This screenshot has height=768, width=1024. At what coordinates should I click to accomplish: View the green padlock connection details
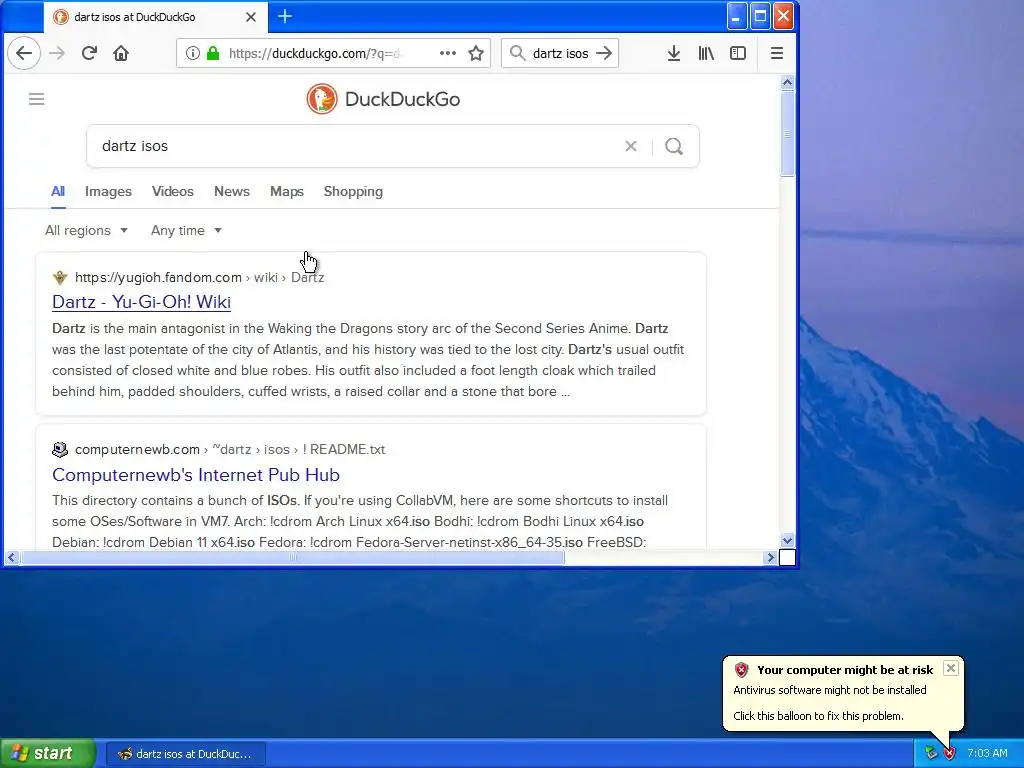point(213,53)
